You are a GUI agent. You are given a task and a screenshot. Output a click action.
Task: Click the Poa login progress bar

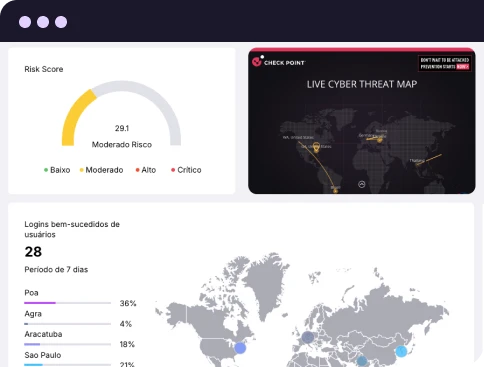coord(67,303)
